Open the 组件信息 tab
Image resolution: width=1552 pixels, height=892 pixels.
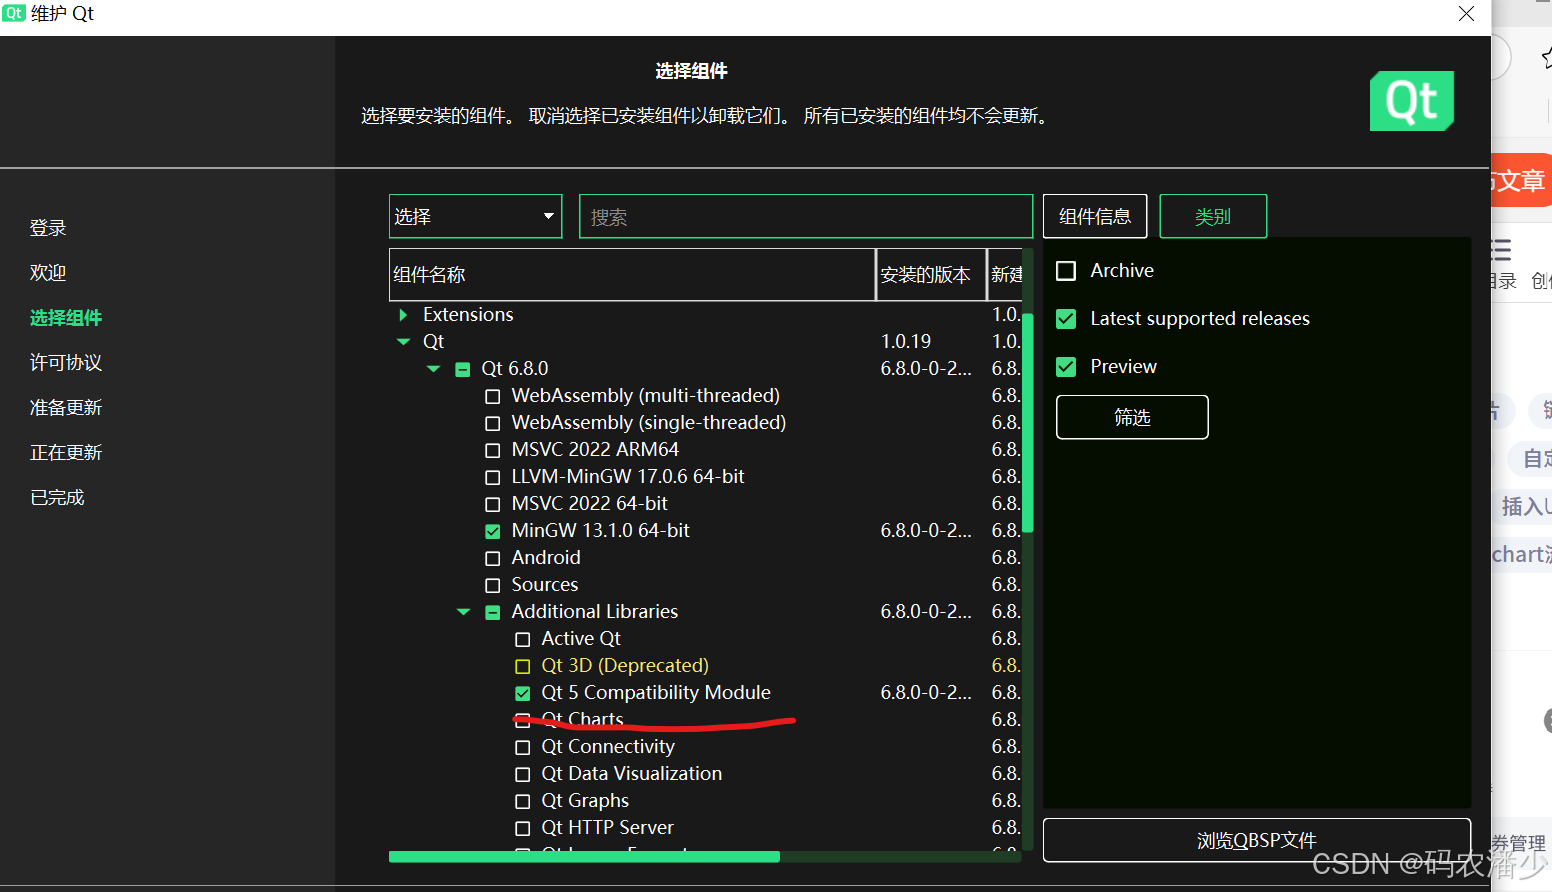click(x=1095, y=216)
